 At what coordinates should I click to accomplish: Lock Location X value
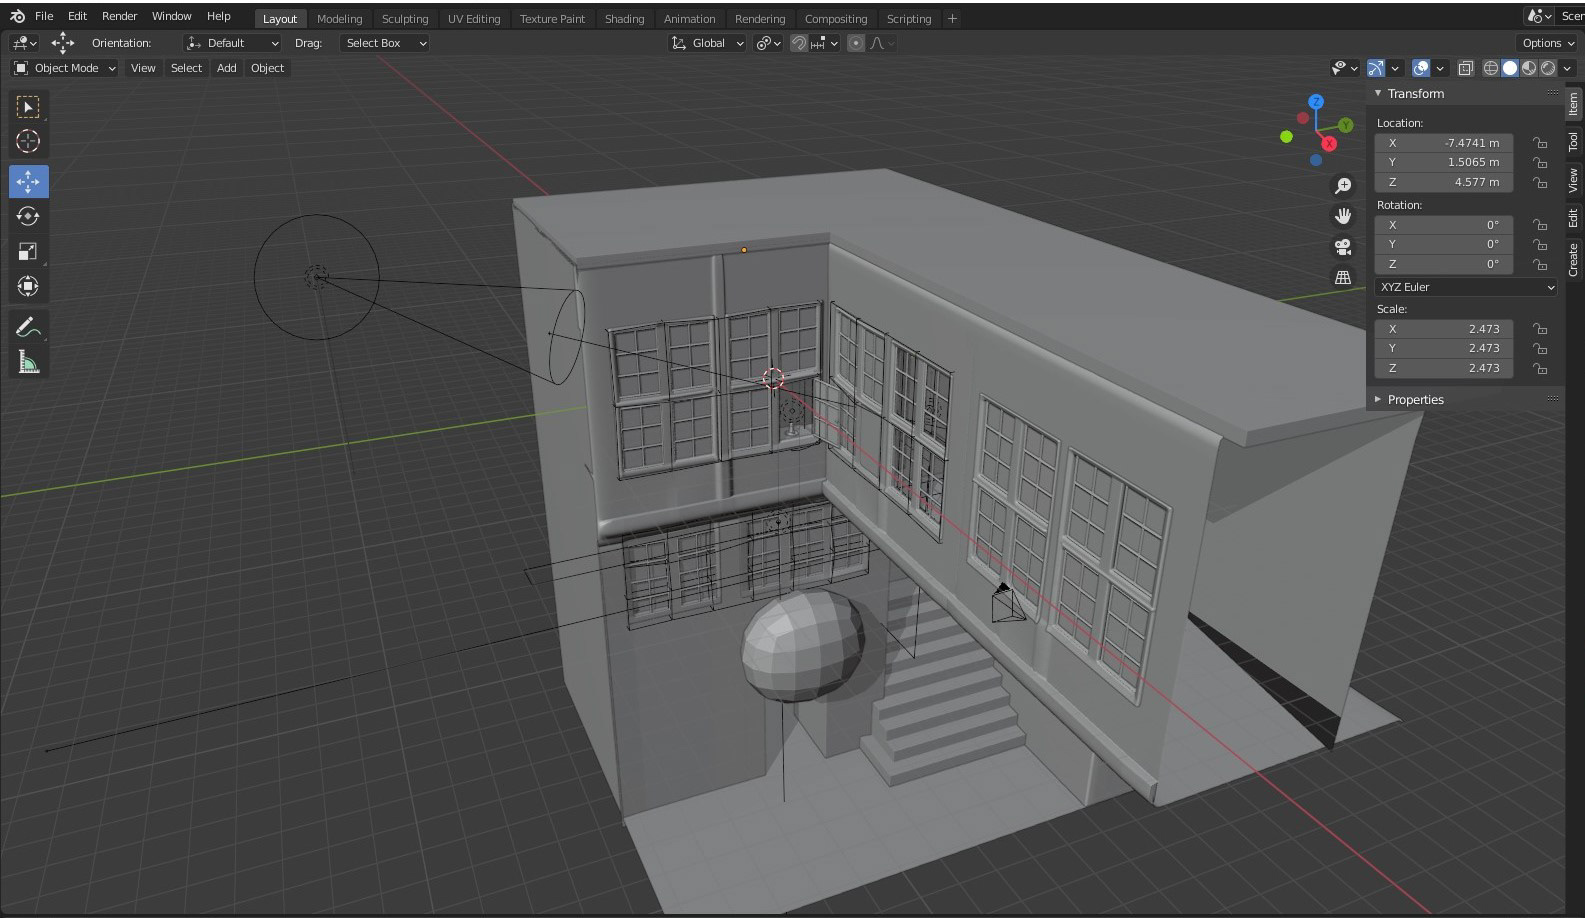click(1541, 143)
